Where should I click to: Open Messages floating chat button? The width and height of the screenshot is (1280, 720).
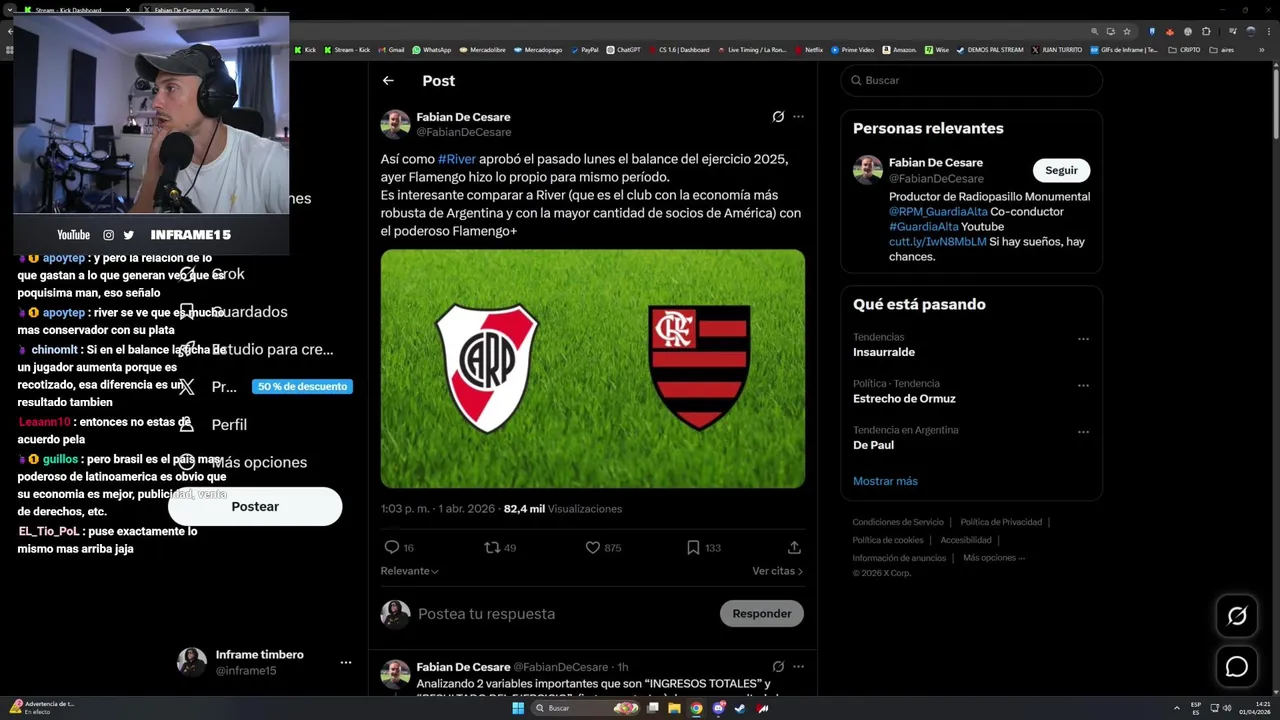[x=1237, y=667]
